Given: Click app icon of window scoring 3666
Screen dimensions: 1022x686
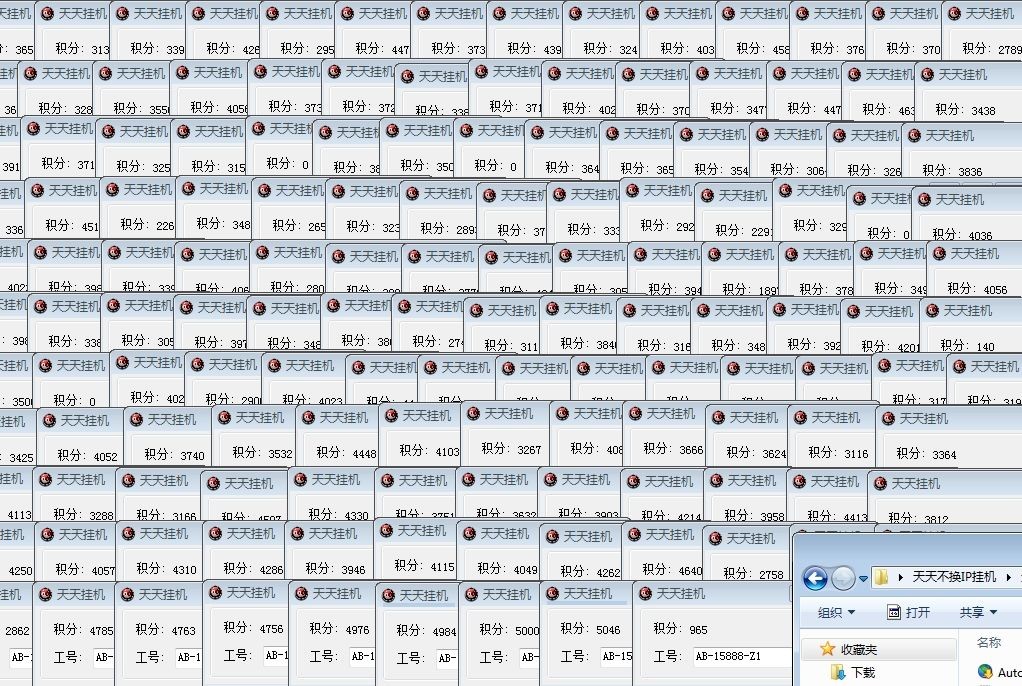Looking at the screenshot, I should coord(635,413).
